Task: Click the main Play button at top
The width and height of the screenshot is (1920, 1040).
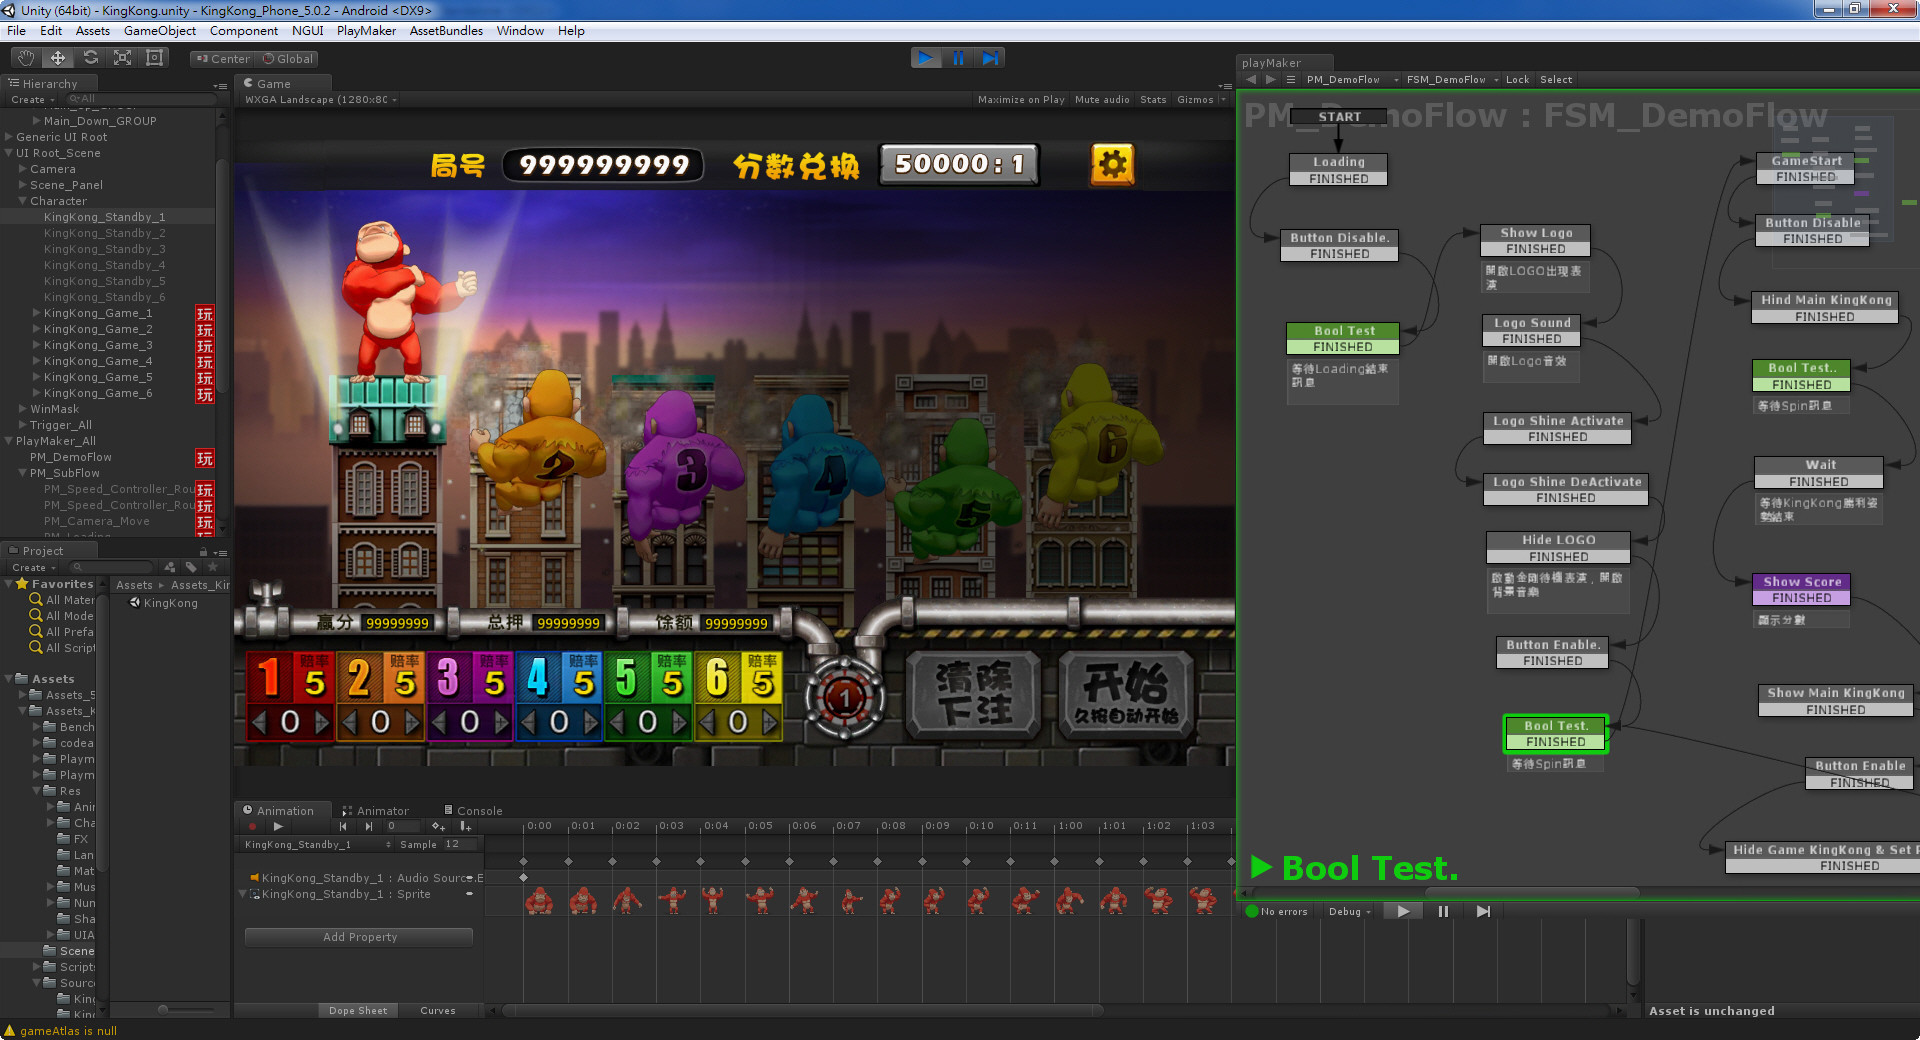Action: coord(926,58)
